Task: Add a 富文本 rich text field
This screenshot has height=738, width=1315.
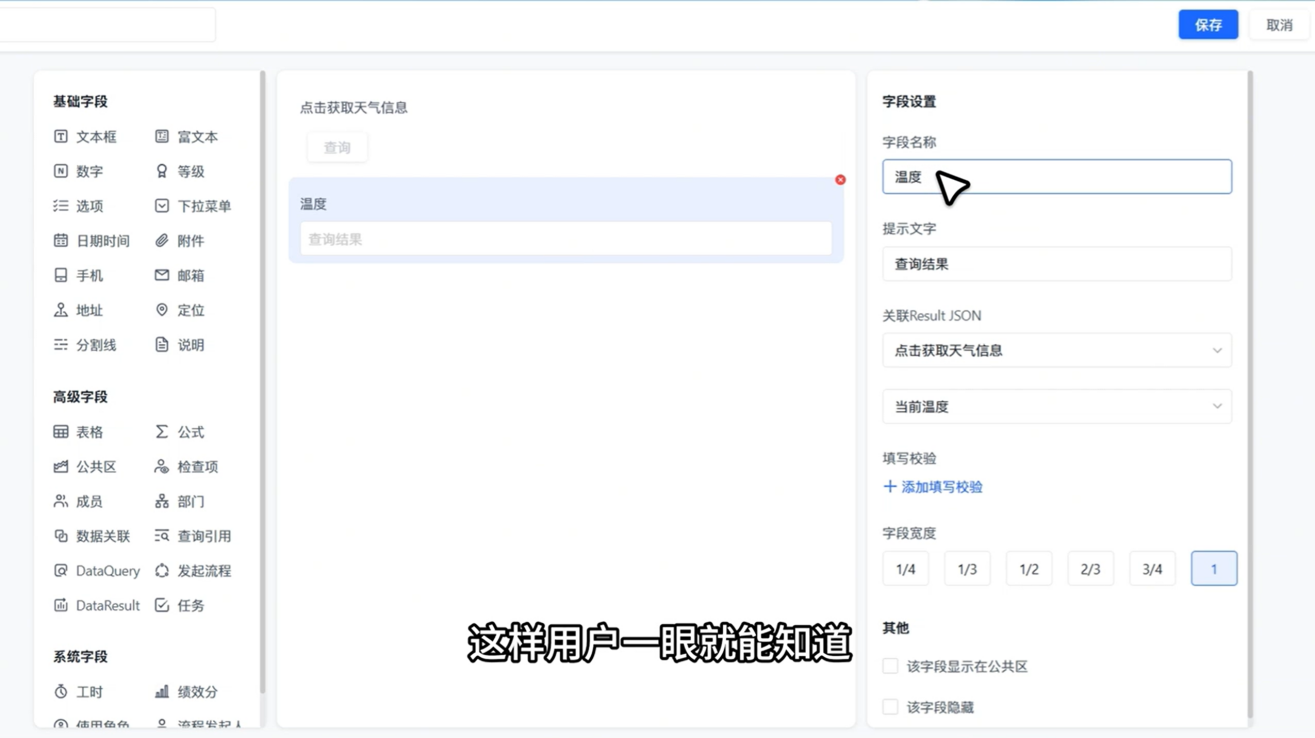Action: point(187,137)
